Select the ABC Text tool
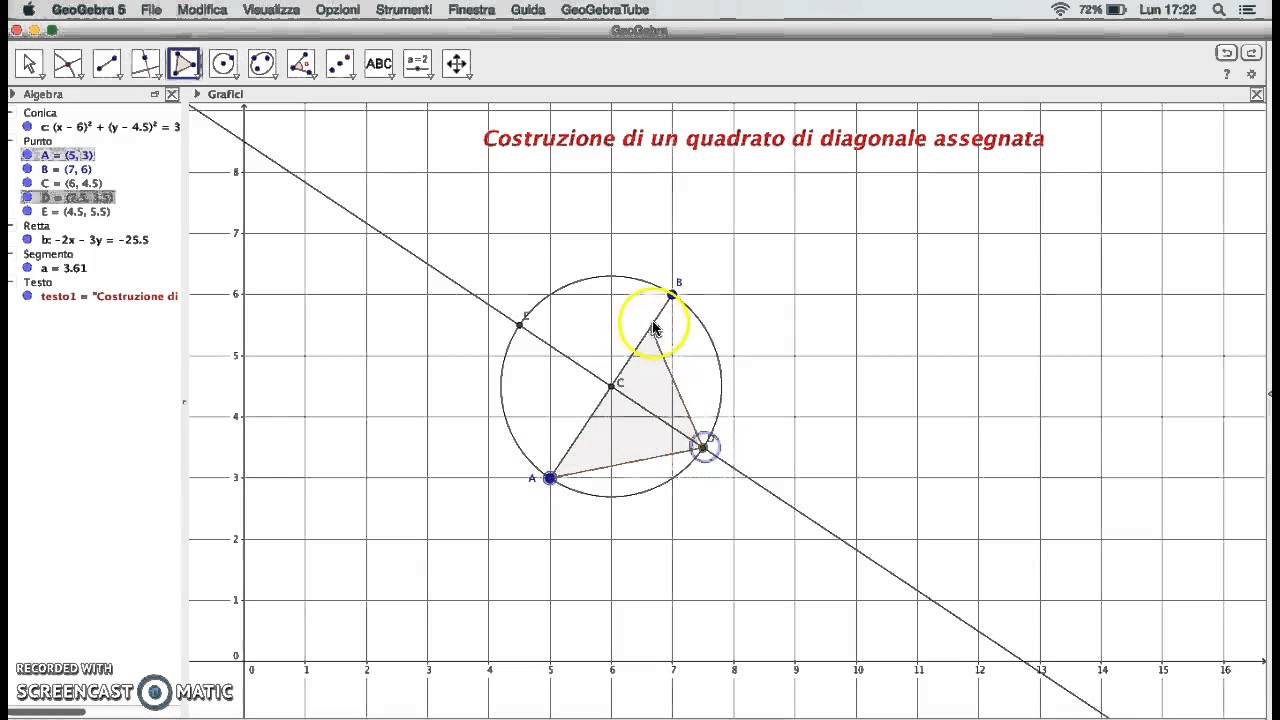This screenshot has width=1280, height=720. [x=380, y=64]
